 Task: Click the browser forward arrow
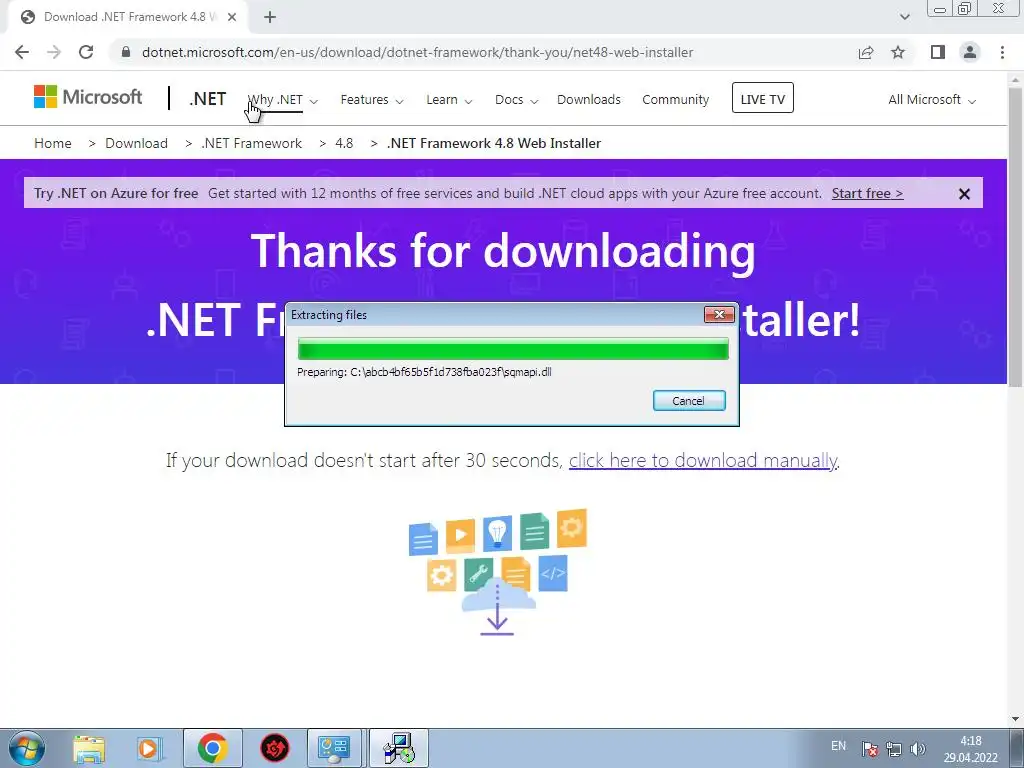54,52
